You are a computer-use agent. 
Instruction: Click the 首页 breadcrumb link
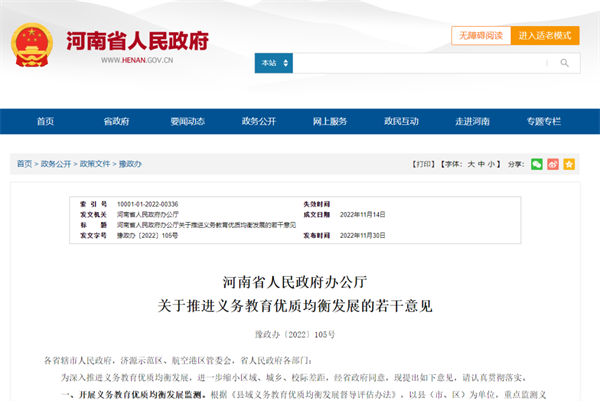(x=24, y=164)
